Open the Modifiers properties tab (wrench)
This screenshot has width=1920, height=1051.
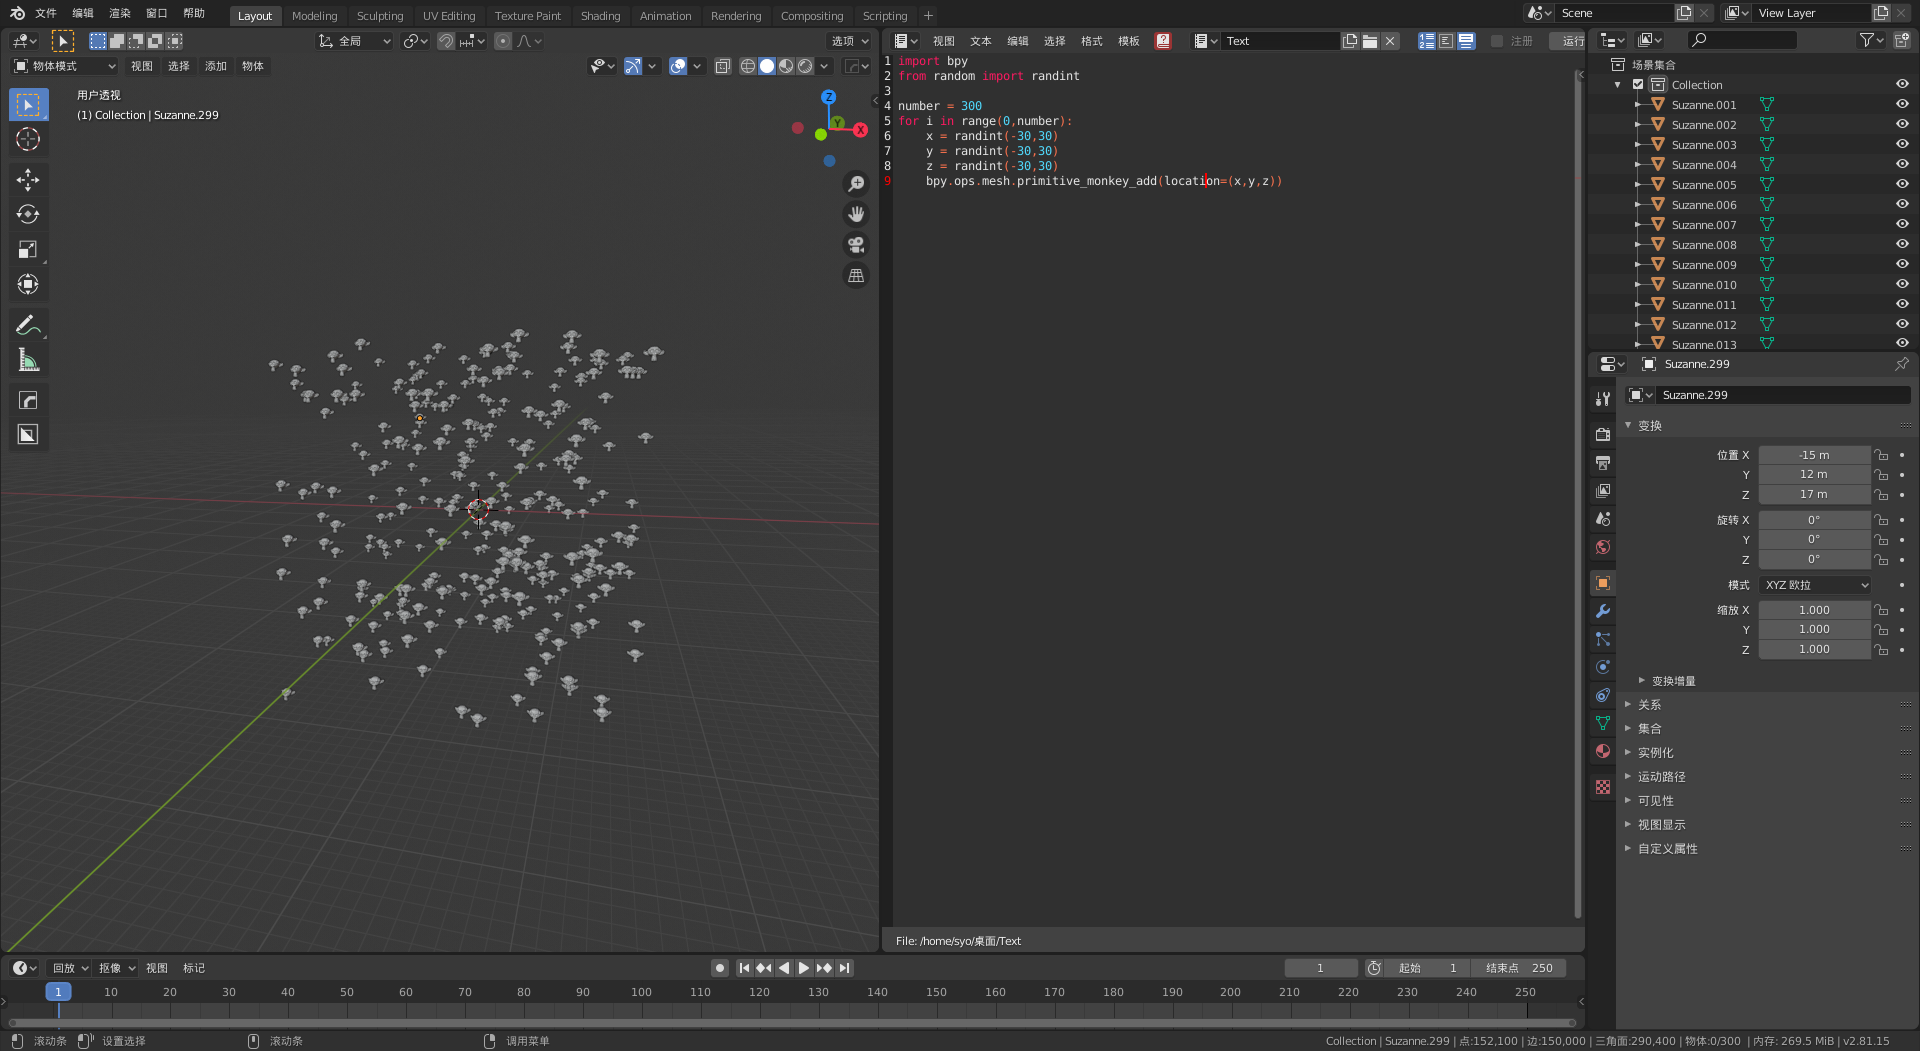(x=1603, y=611)
